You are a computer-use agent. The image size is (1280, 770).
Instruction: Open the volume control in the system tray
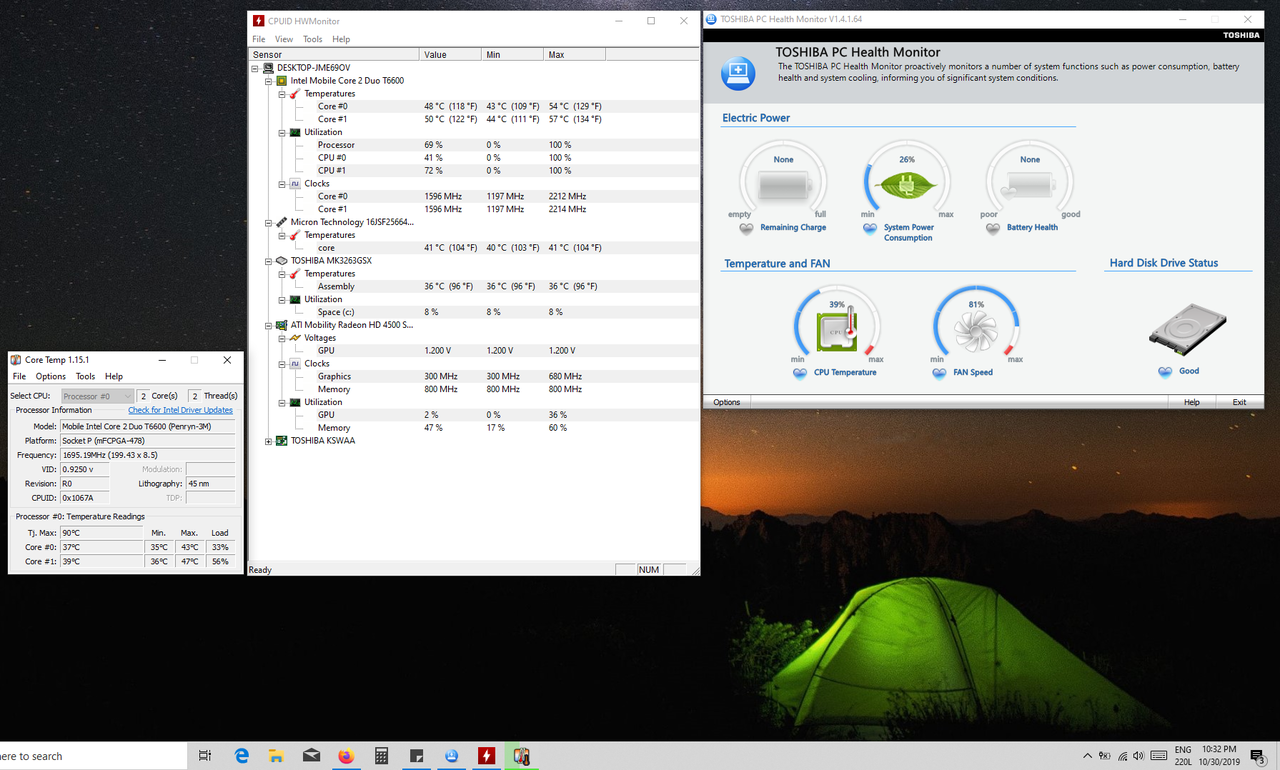tap(1141, 756)
